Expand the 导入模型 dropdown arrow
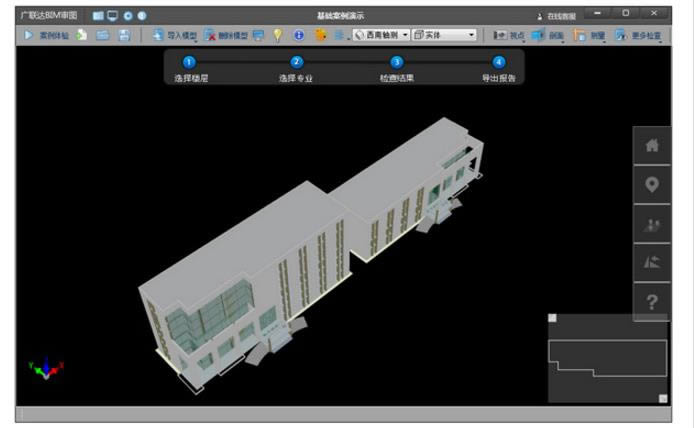Image resolution: width=694 pixels, height=428 pixels. 196,40
